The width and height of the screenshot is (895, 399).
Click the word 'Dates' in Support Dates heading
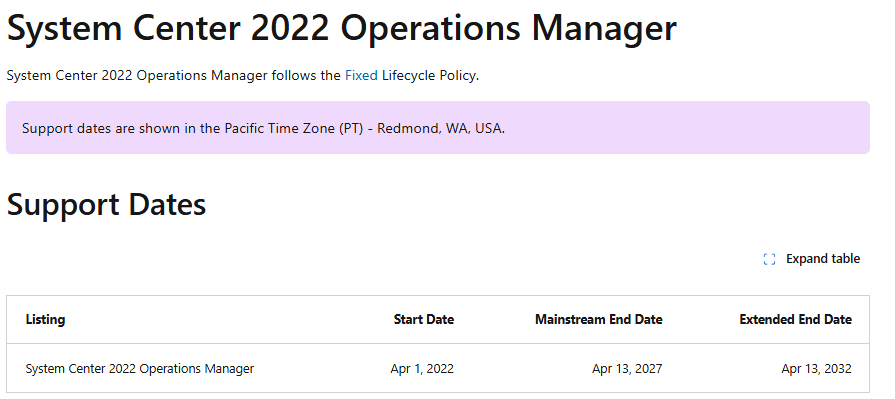pyautogui.click(x=167, y=204)
